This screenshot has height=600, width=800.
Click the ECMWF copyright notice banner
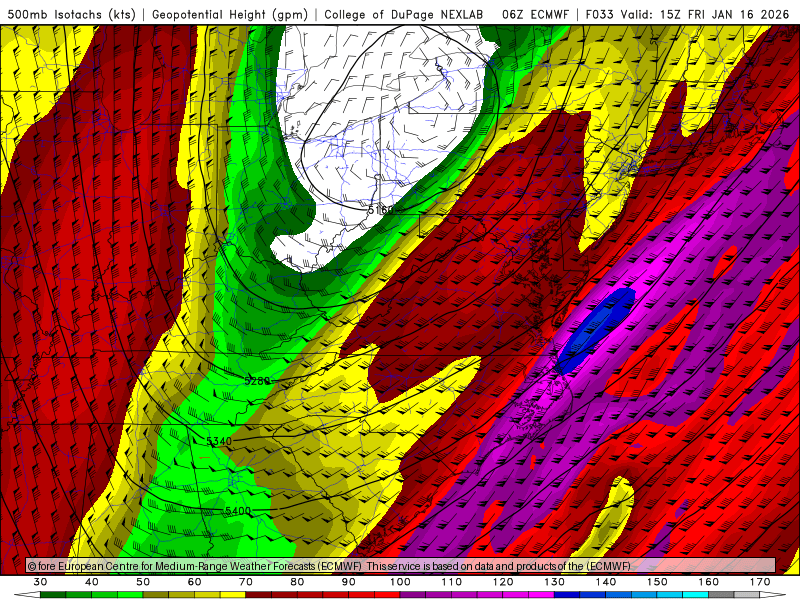tap(401, 566)
